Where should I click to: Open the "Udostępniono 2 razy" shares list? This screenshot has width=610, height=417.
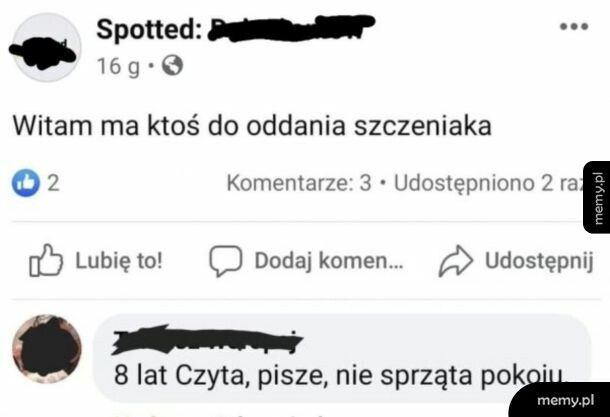[x=490, y=184]
